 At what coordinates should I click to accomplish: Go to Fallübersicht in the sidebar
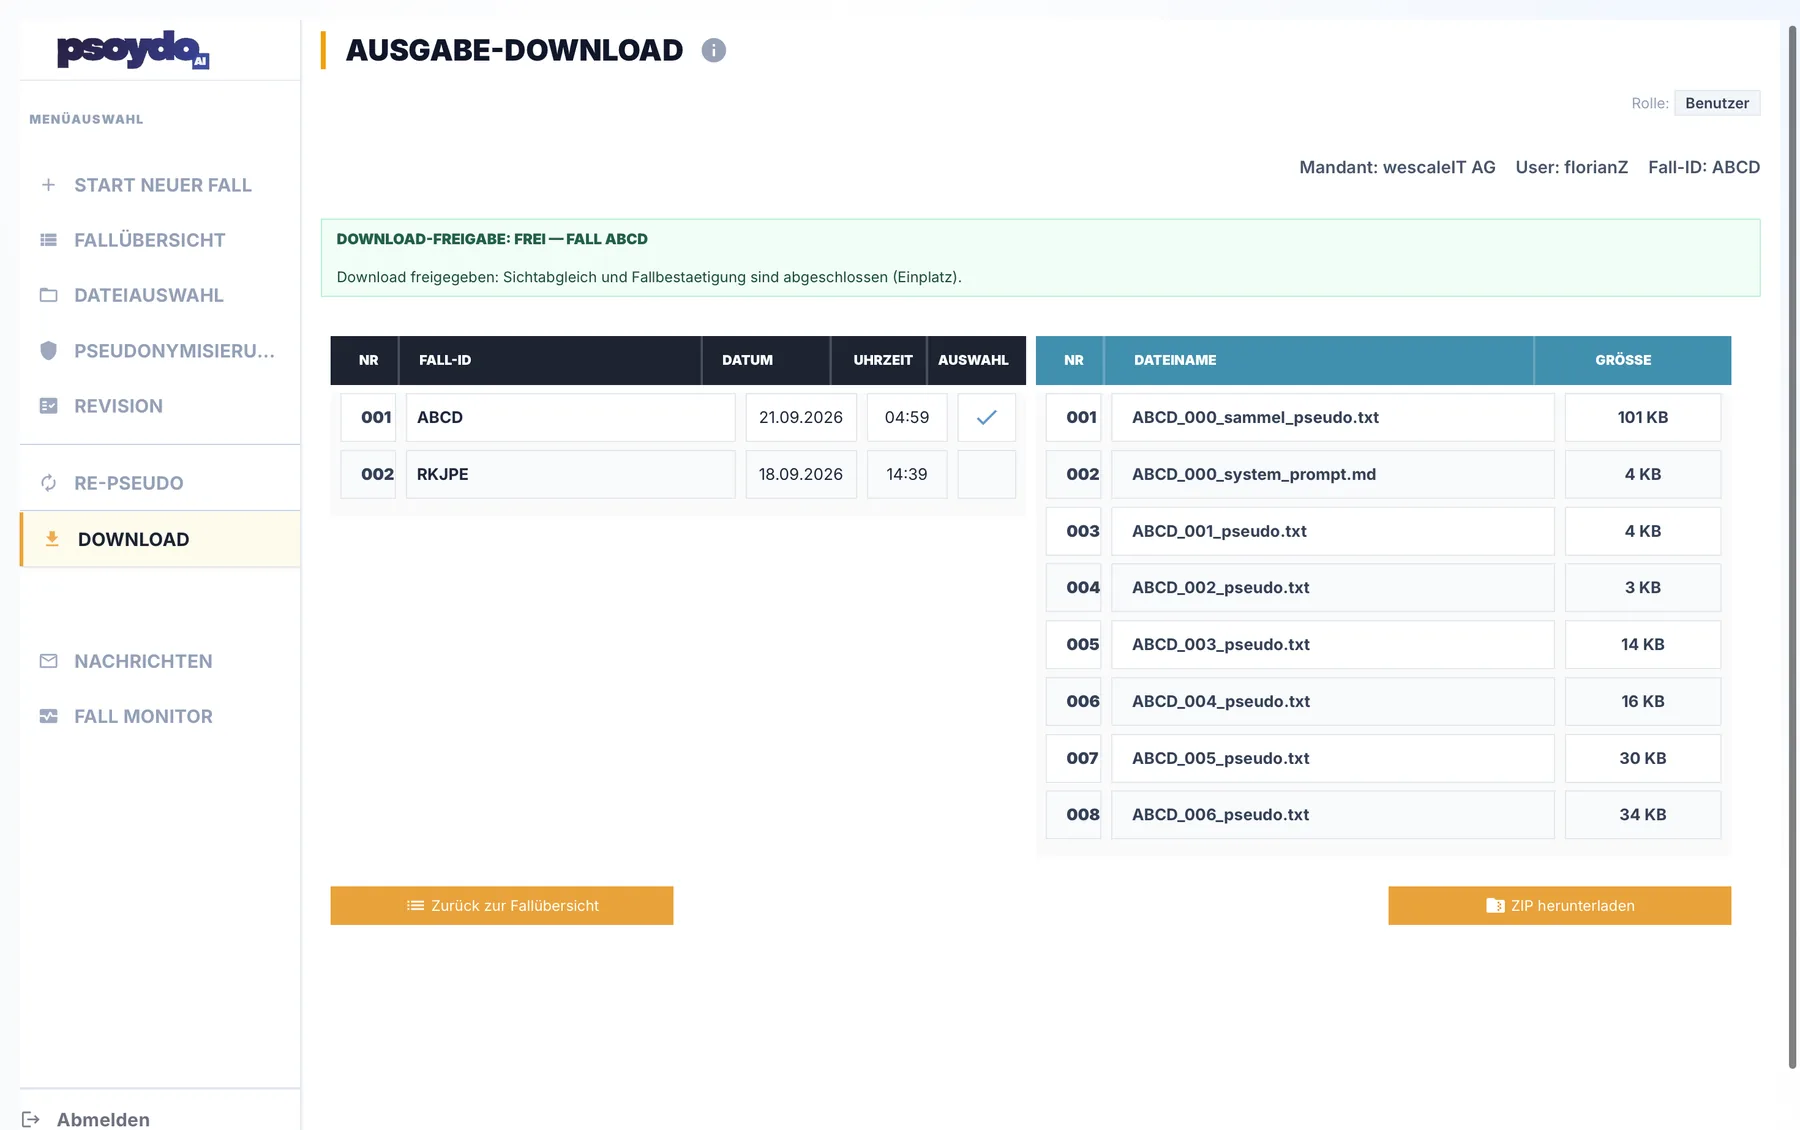coord(160,240)
